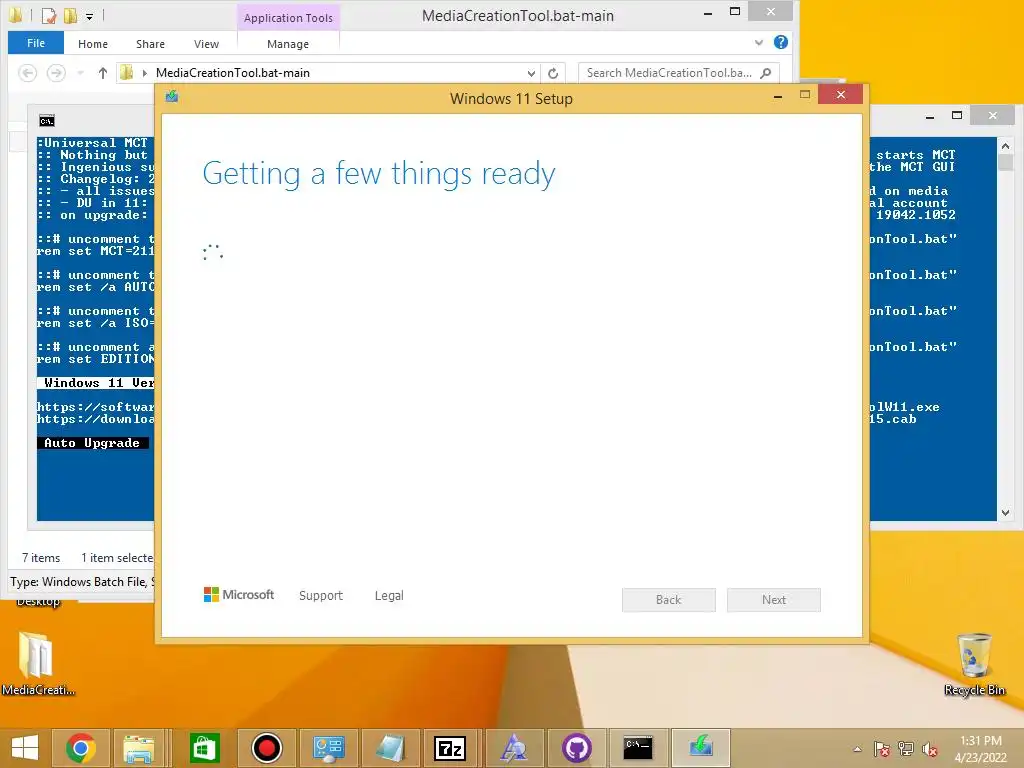Click the Explorer Forward arrow

tap(56, 73)
